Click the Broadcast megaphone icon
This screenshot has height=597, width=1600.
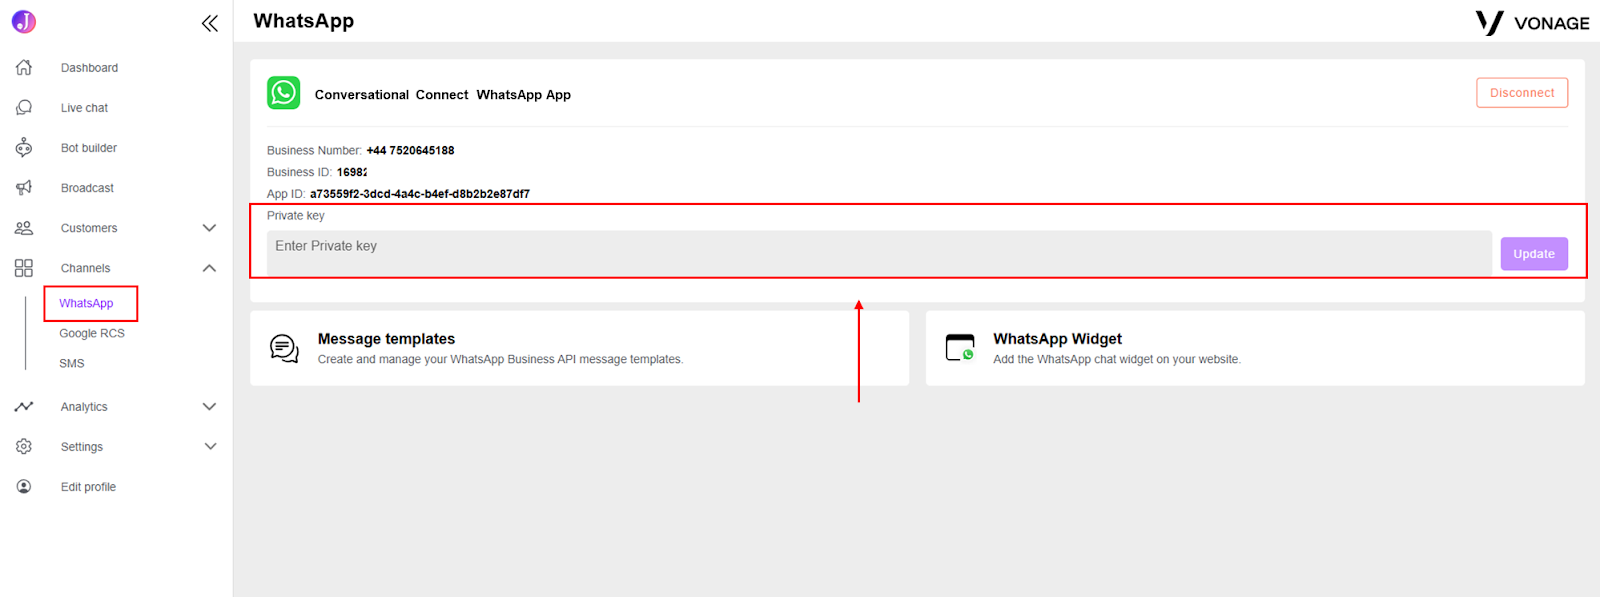tap(24, 188)
